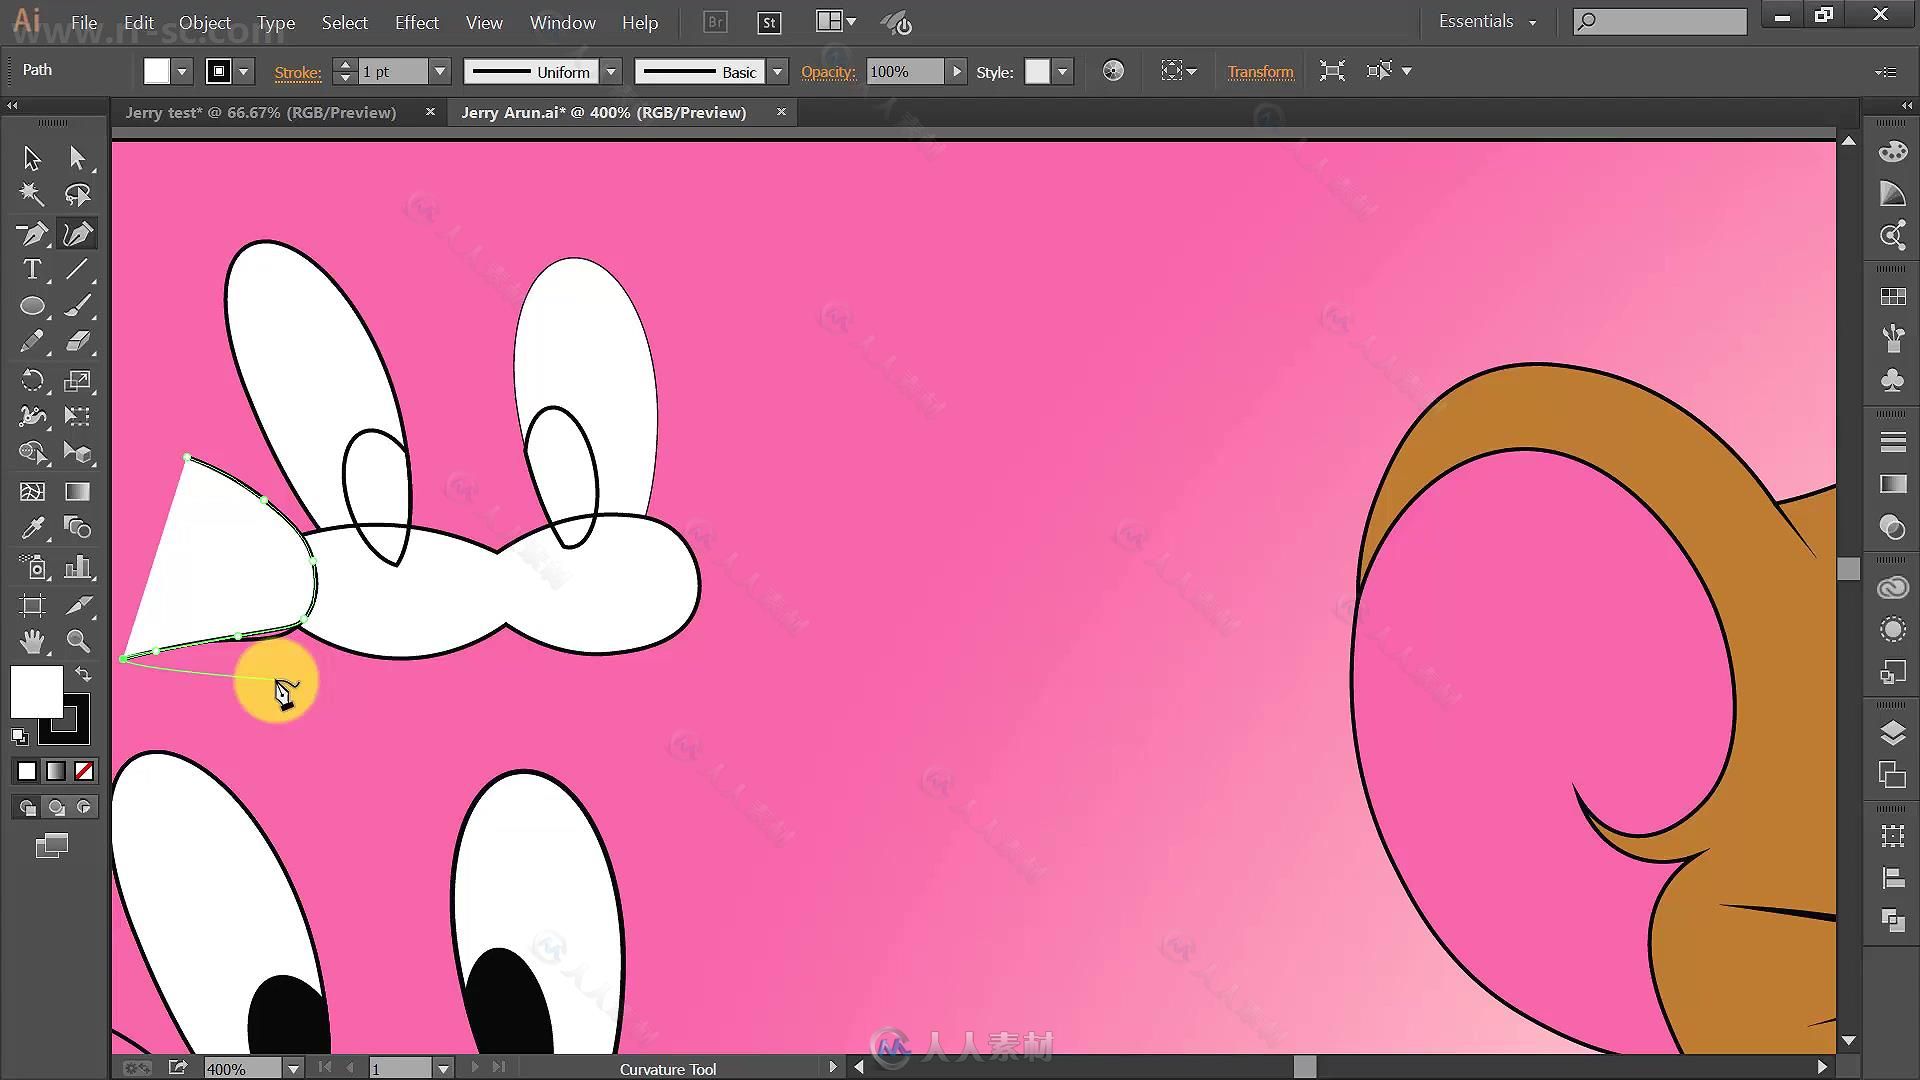This screenshot has width=1920, height=1080.
Task: Open the Object menu
Action: 205,22
